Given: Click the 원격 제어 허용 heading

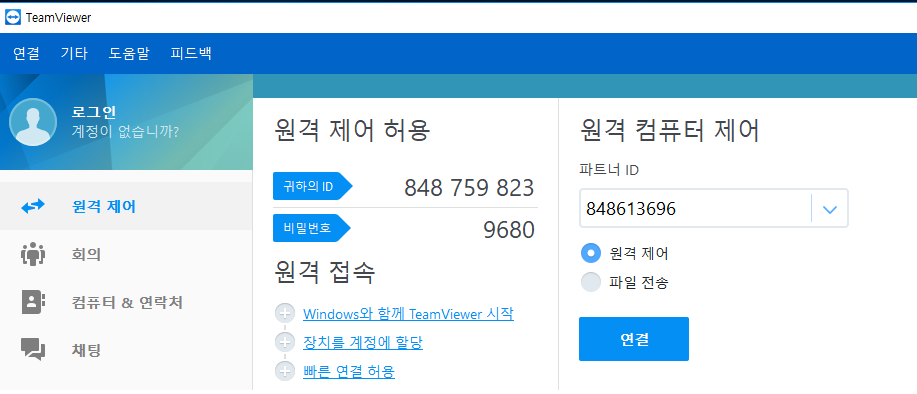Looking at the screenshot, I should pyautogui.click(x=352, y=130).
